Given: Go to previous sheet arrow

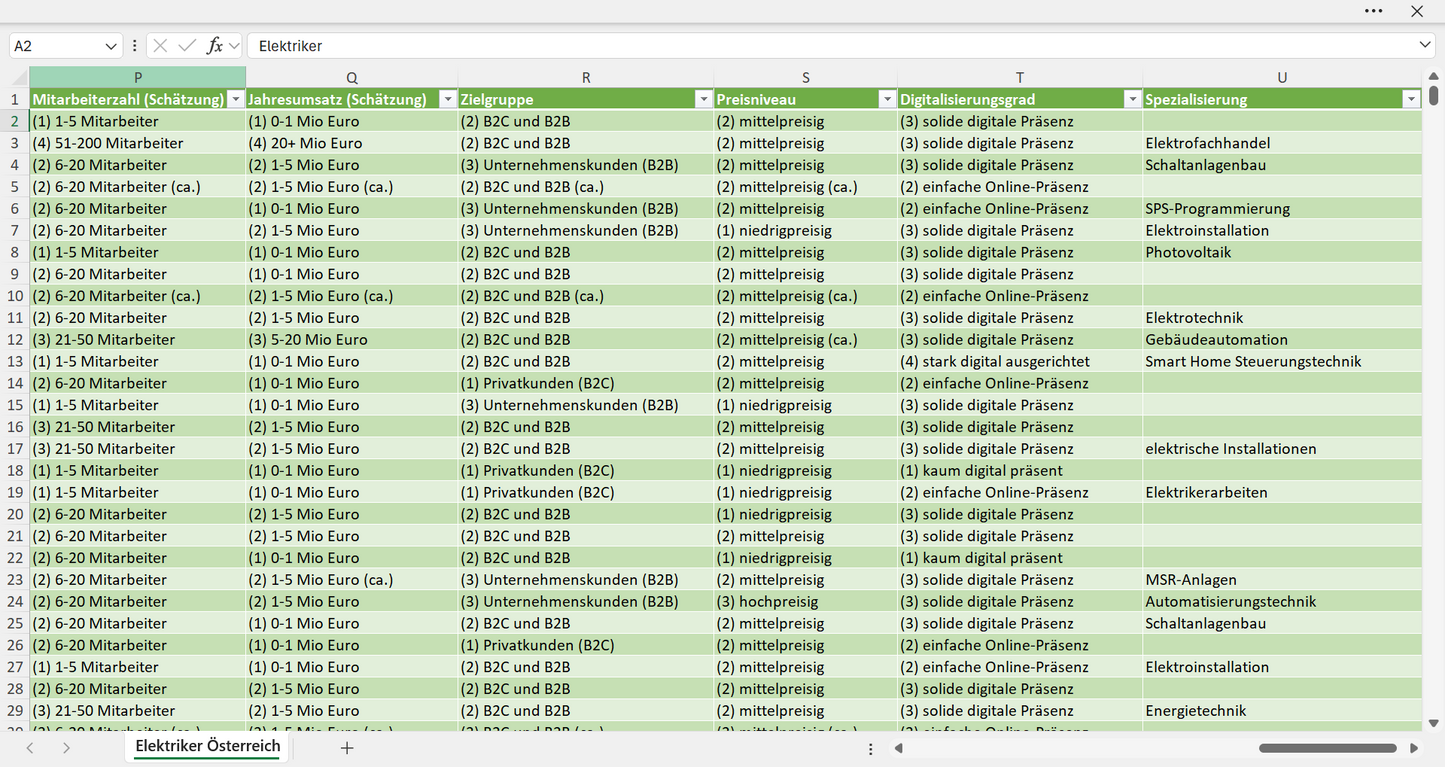Looking at the screenshot, I should point(30,748).
